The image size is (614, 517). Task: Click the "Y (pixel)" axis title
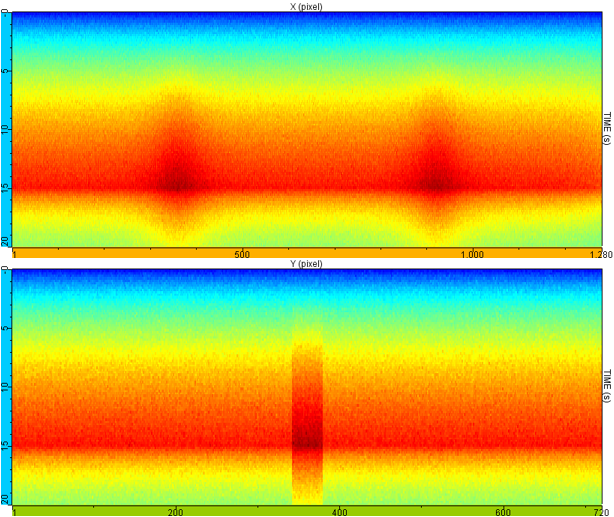(x=306, y=264)
